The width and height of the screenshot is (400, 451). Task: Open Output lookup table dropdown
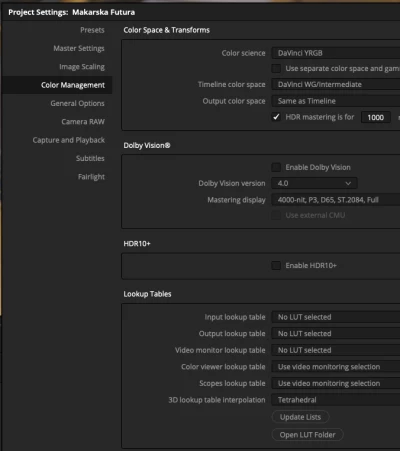[336, 334]
